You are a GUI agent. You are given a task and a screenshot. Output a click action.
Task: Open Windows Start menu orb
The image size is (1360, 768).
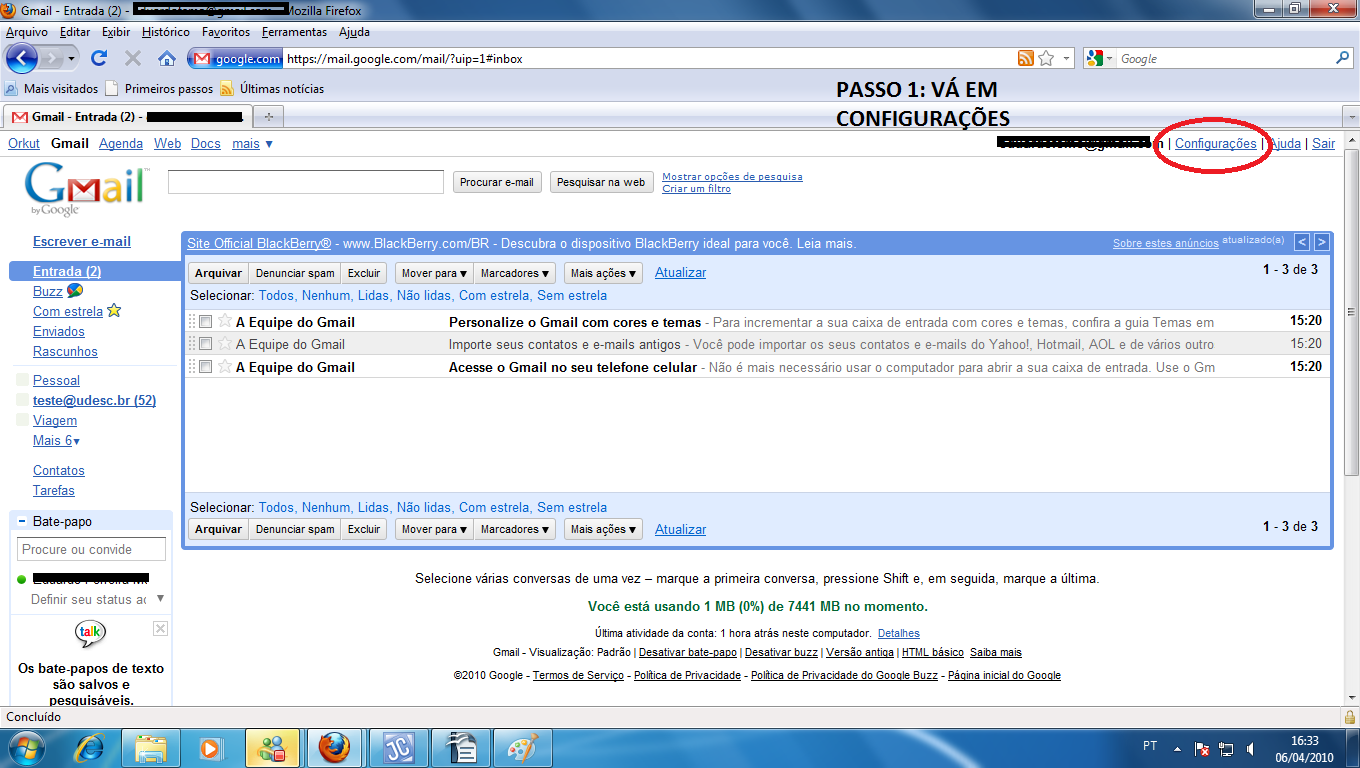point(25,748)
